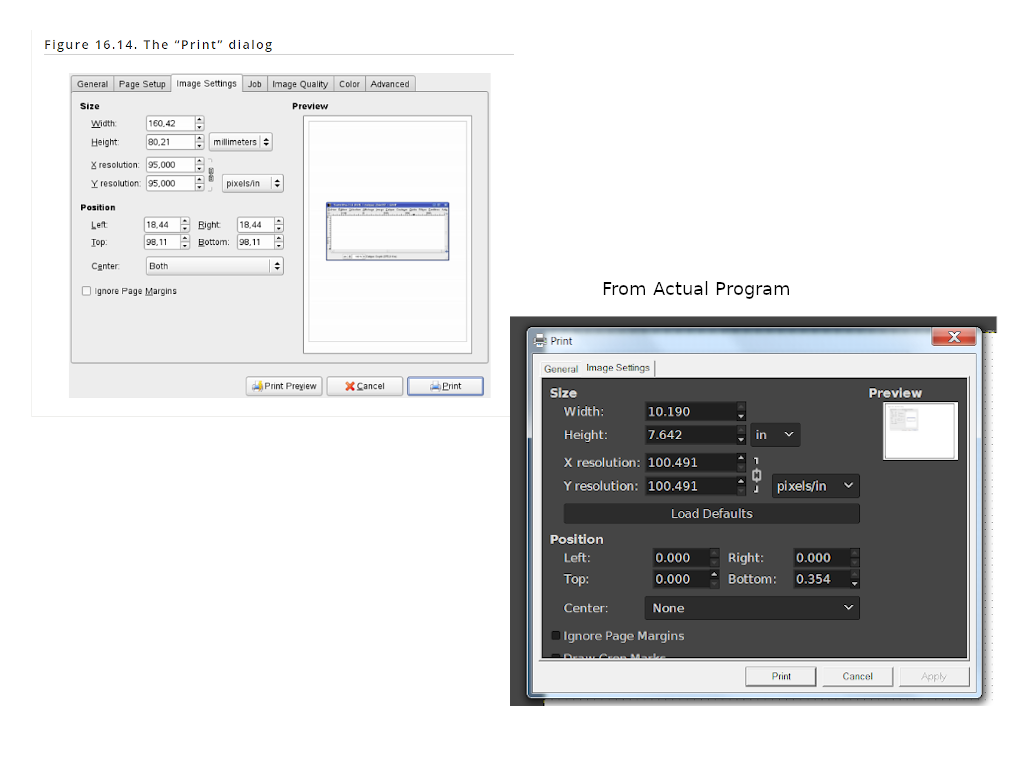Click Cancel button with red X
Screen dimensions: 1024x768
tap(364, 386)
